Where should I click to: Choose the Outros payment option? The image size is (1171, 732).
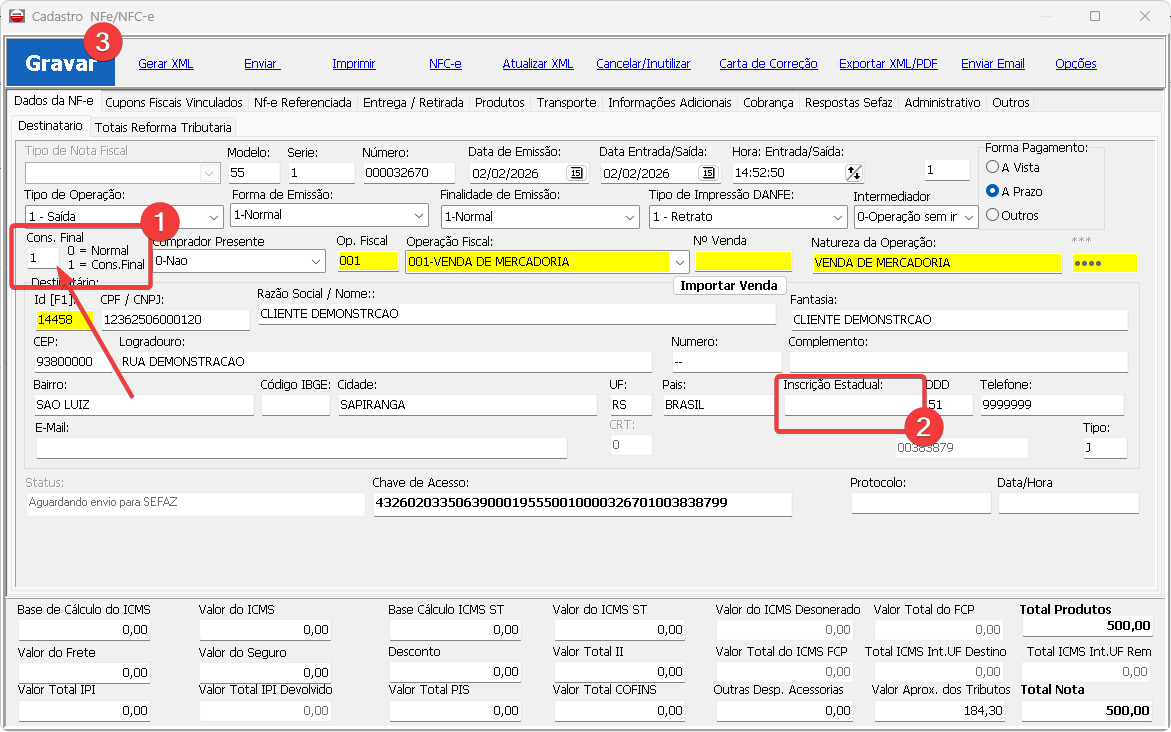[x=993, y=215]
